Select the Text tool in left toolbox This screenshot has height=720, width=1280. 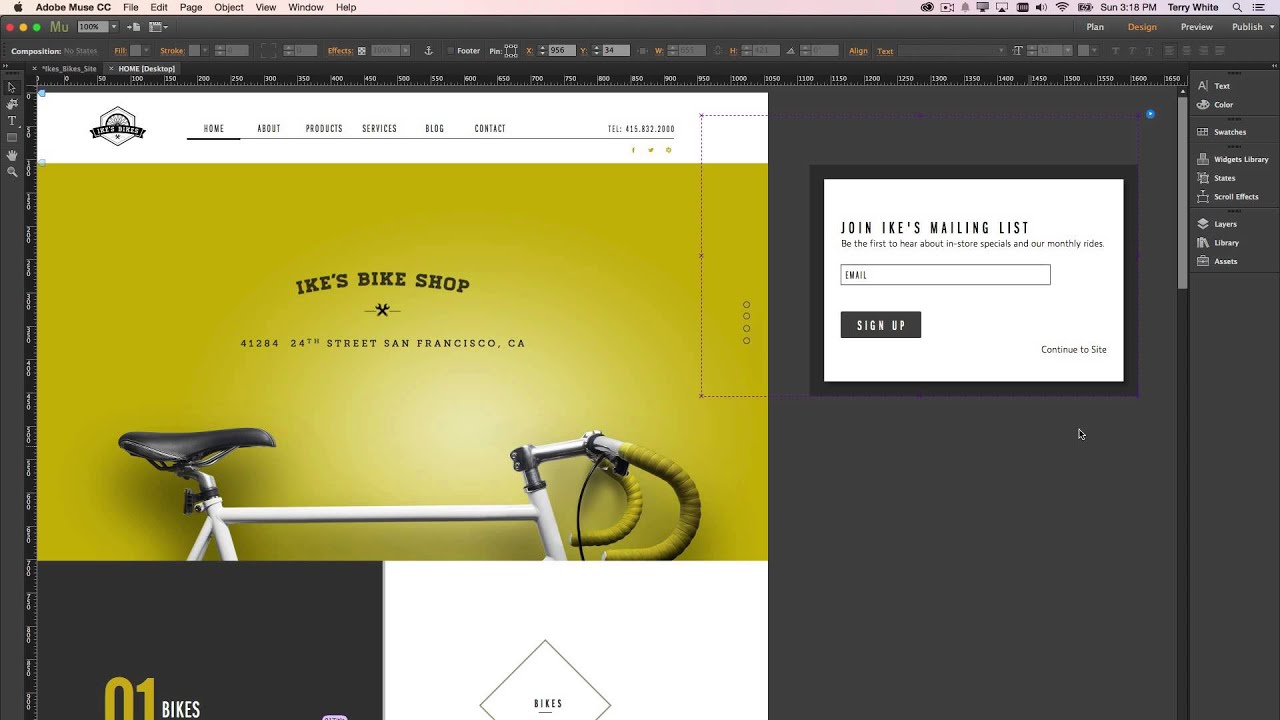[12, 121]
